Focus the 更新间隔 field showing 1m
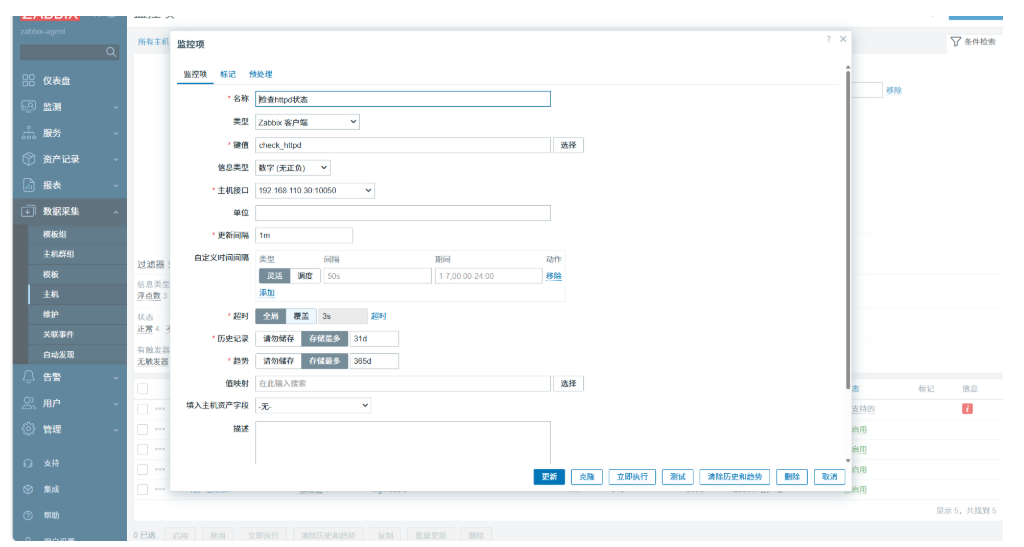Image resolution: width=1024 pixels, height=547 pixels. click(304, 236)
